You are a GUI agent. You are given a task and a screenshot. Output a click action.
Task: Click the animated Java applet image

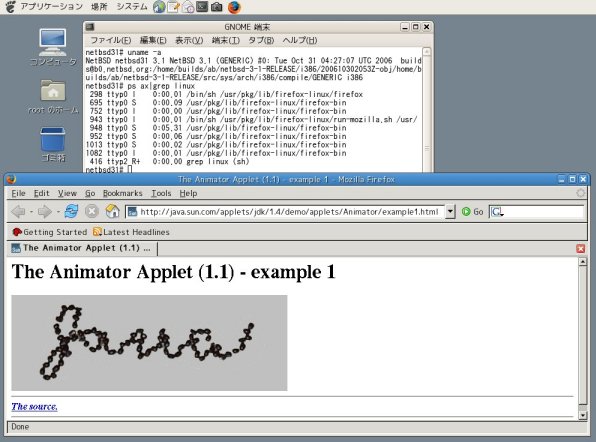click(149, 343)
